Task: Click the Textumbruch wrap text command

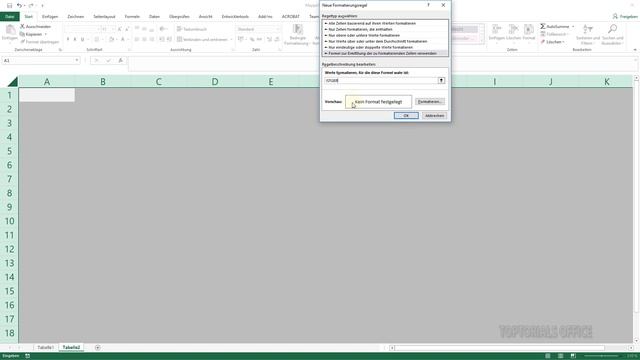Action: [192, 29]
